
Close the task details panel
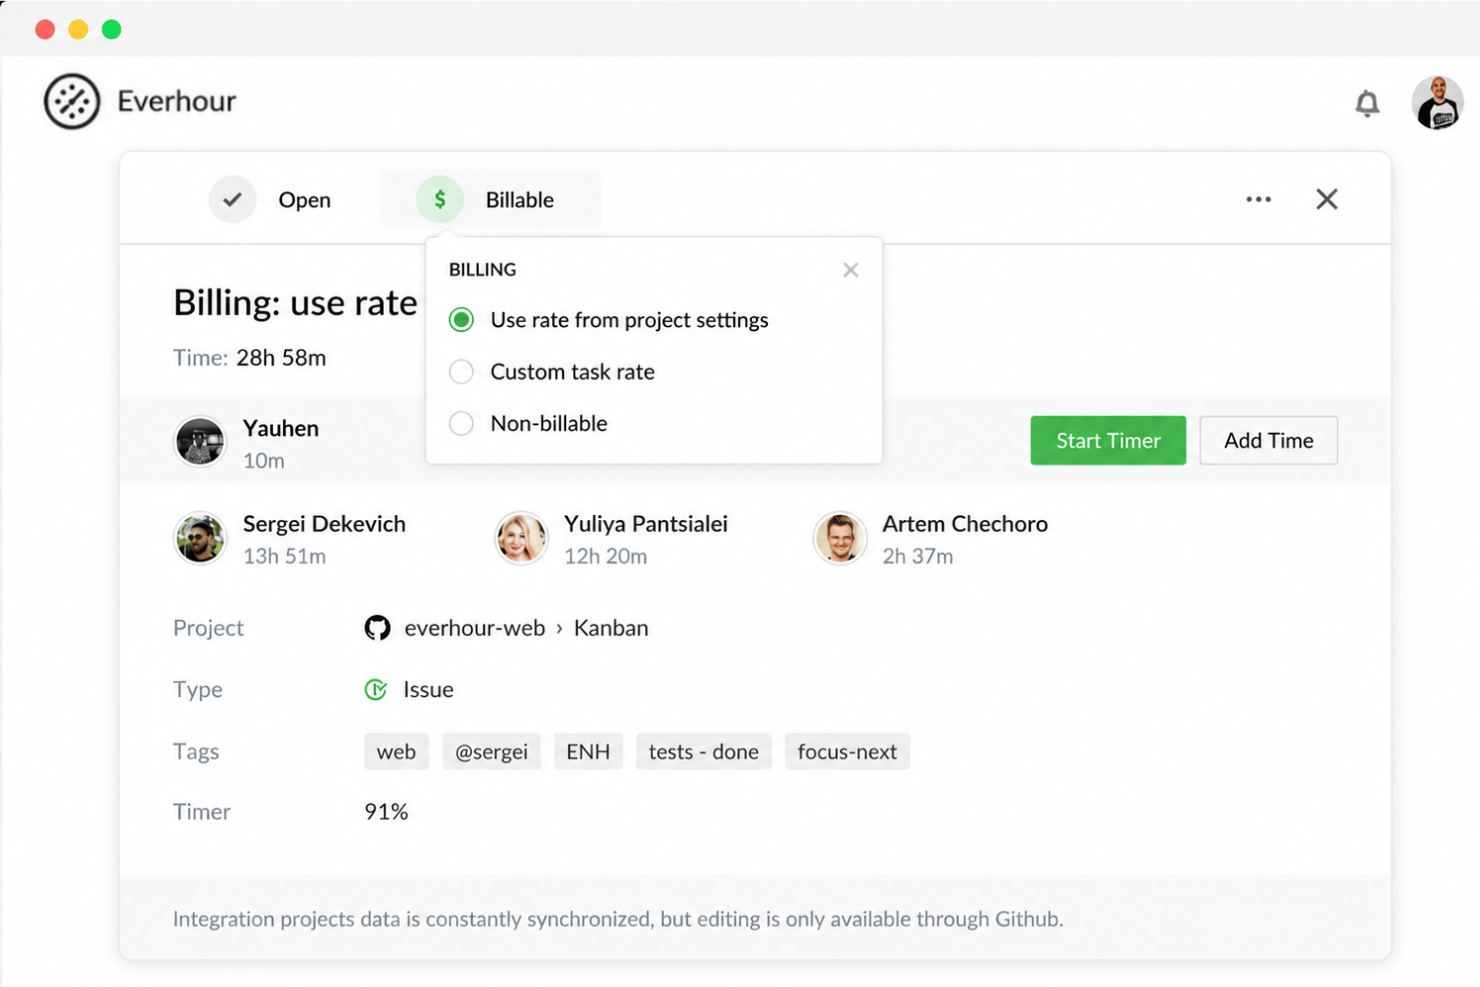point(1327,199)
